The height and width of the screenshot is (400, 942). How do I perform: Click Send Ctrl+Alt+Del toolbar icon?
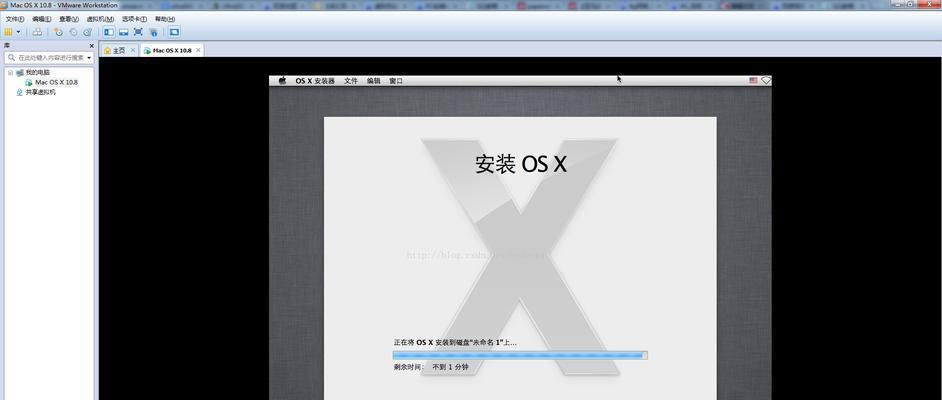37,32
